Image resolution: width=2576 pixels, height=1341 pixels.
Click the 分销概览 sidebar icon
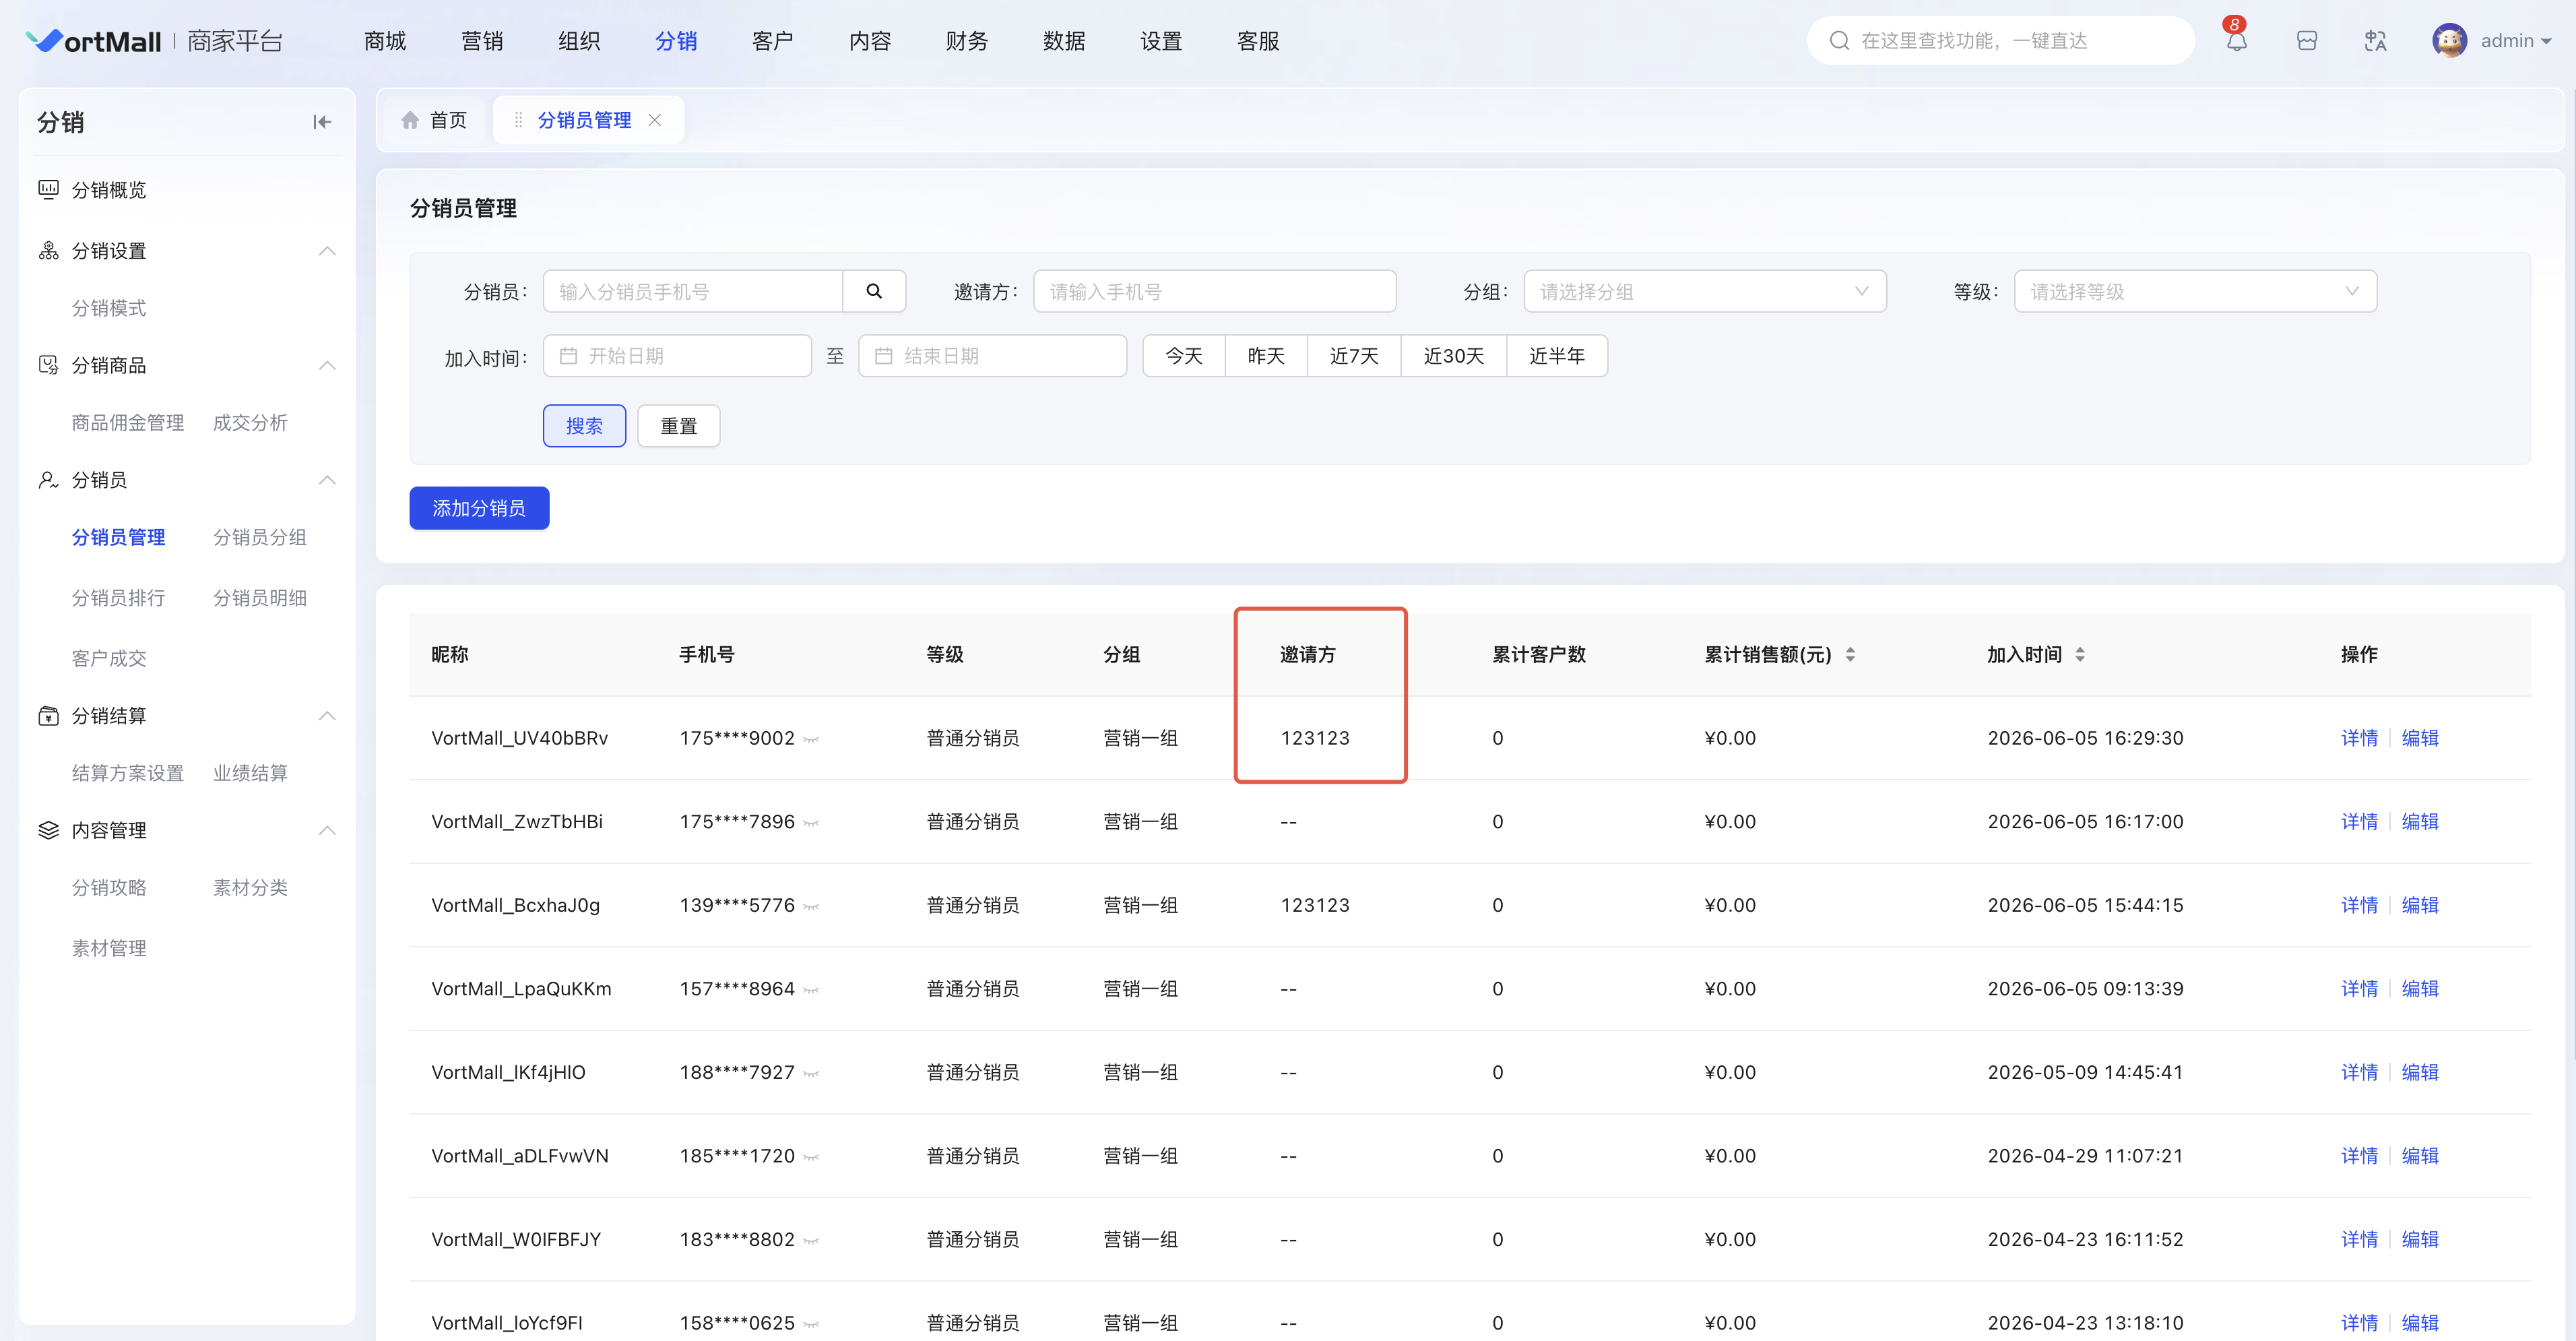coord(48,189)
